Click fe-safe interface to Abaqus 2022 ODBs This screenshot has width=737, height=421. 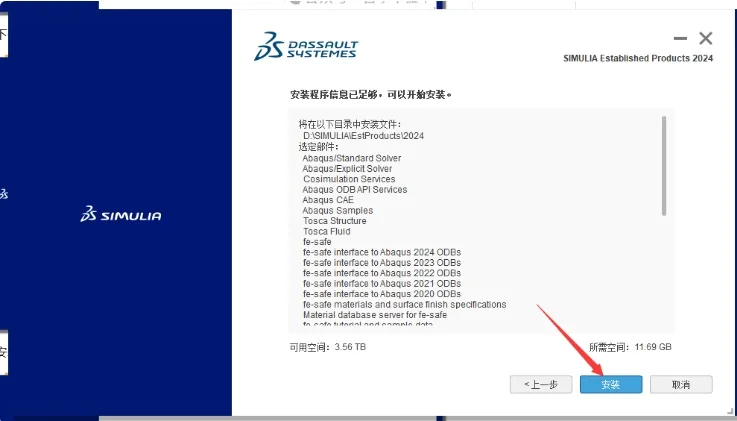click(x=382, y=273)
